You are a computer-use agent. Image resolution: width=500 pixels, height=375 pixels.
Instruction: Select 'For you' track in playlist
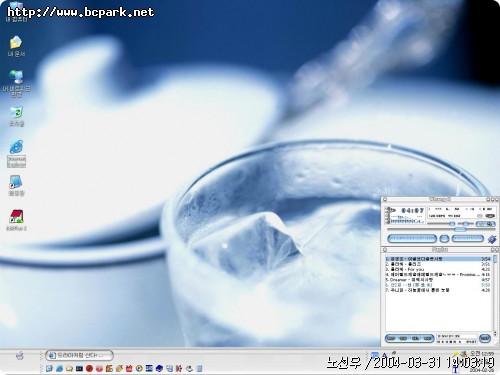pos(438,269)
